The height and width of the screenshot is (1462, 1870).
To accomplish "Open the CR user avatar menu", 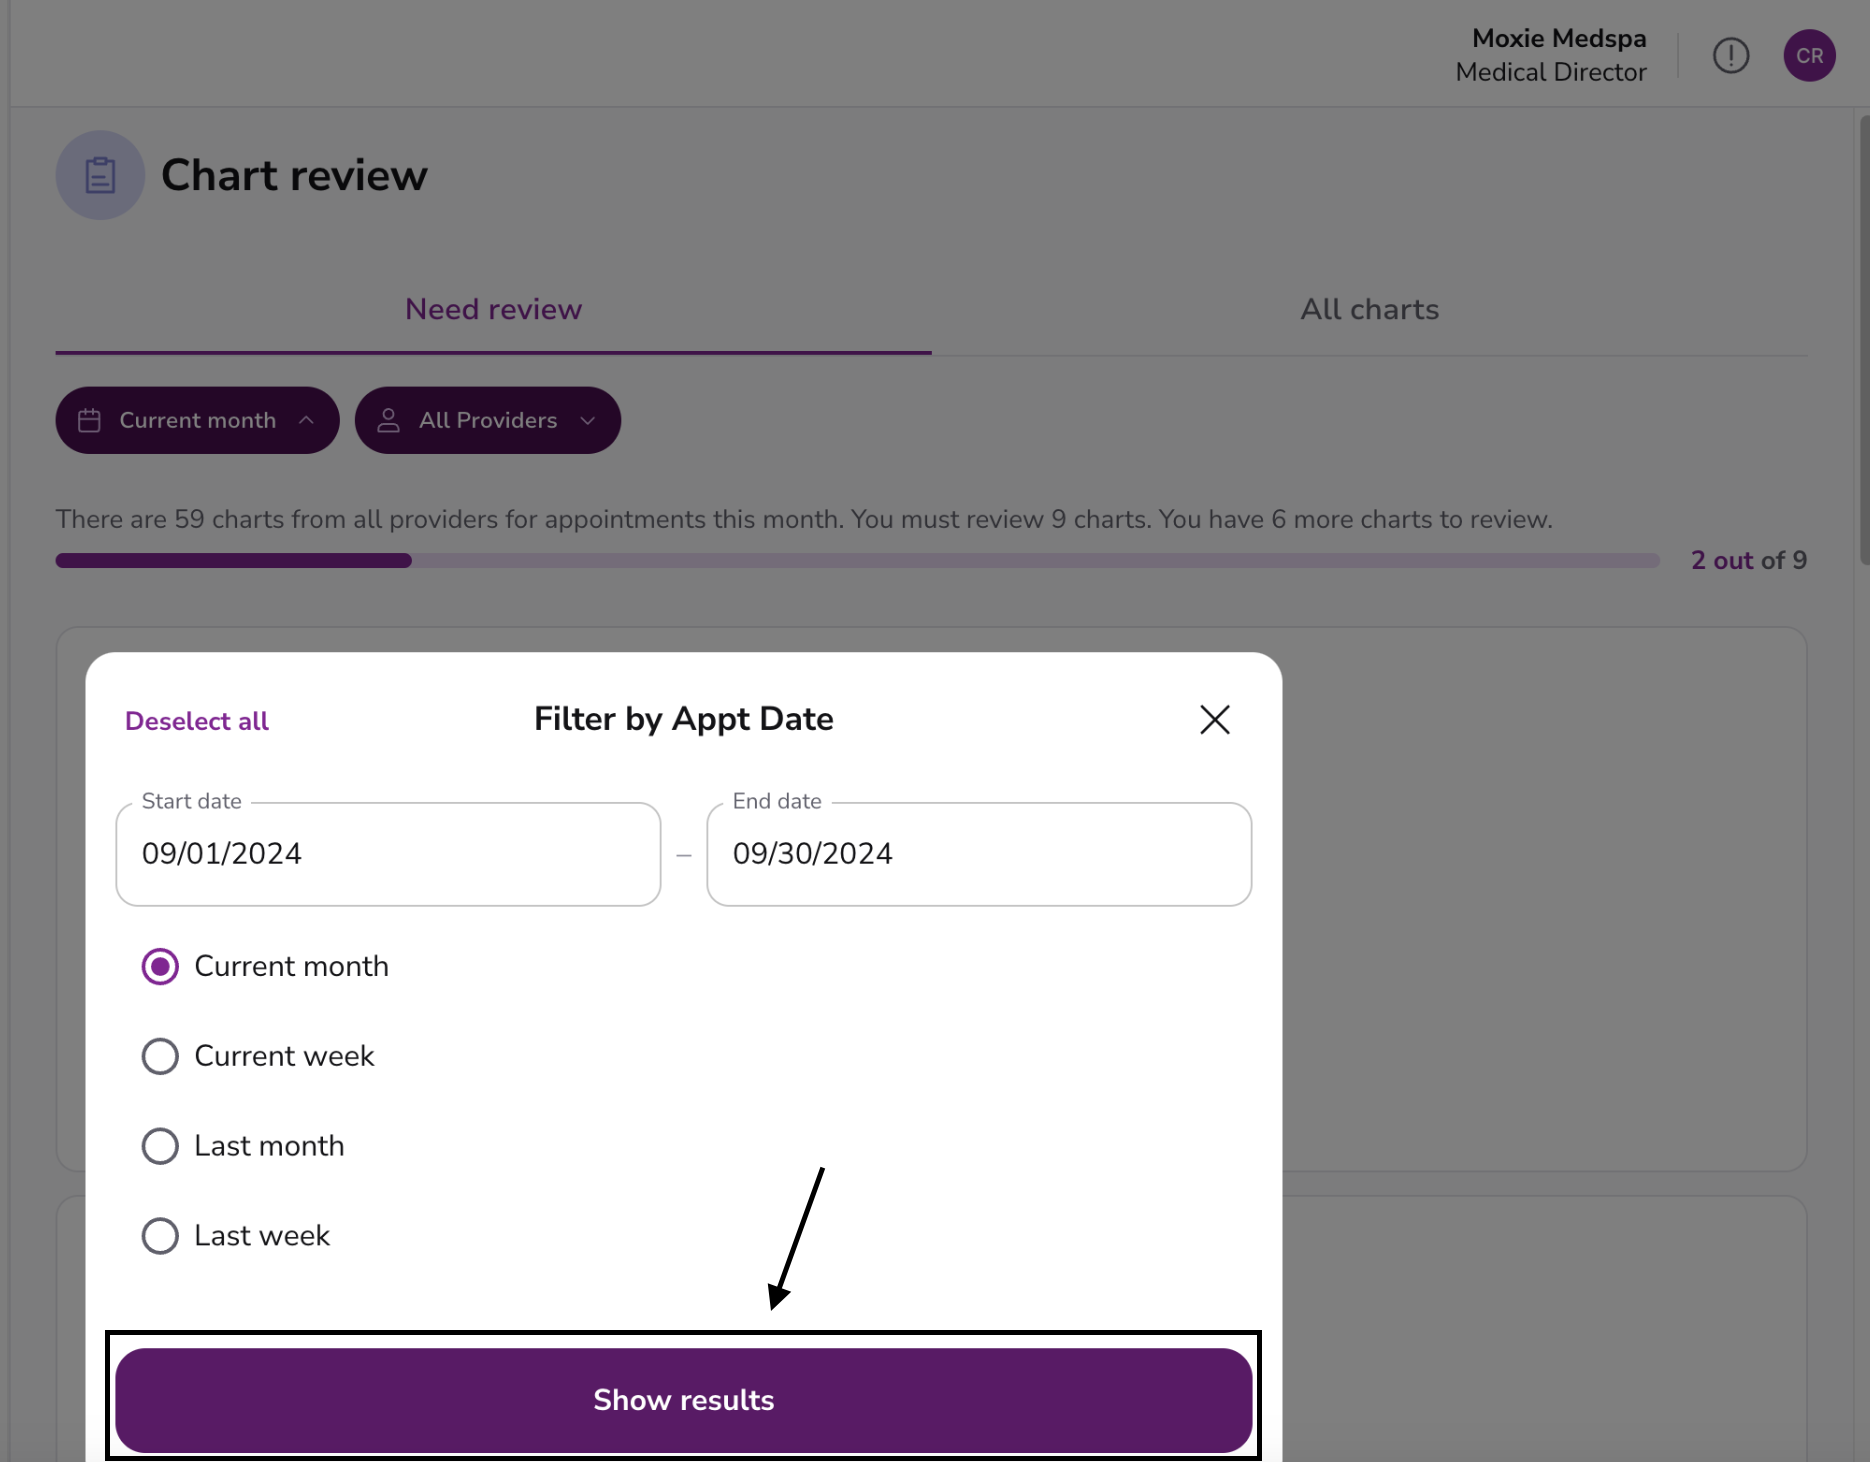I will click(1809, 55).
